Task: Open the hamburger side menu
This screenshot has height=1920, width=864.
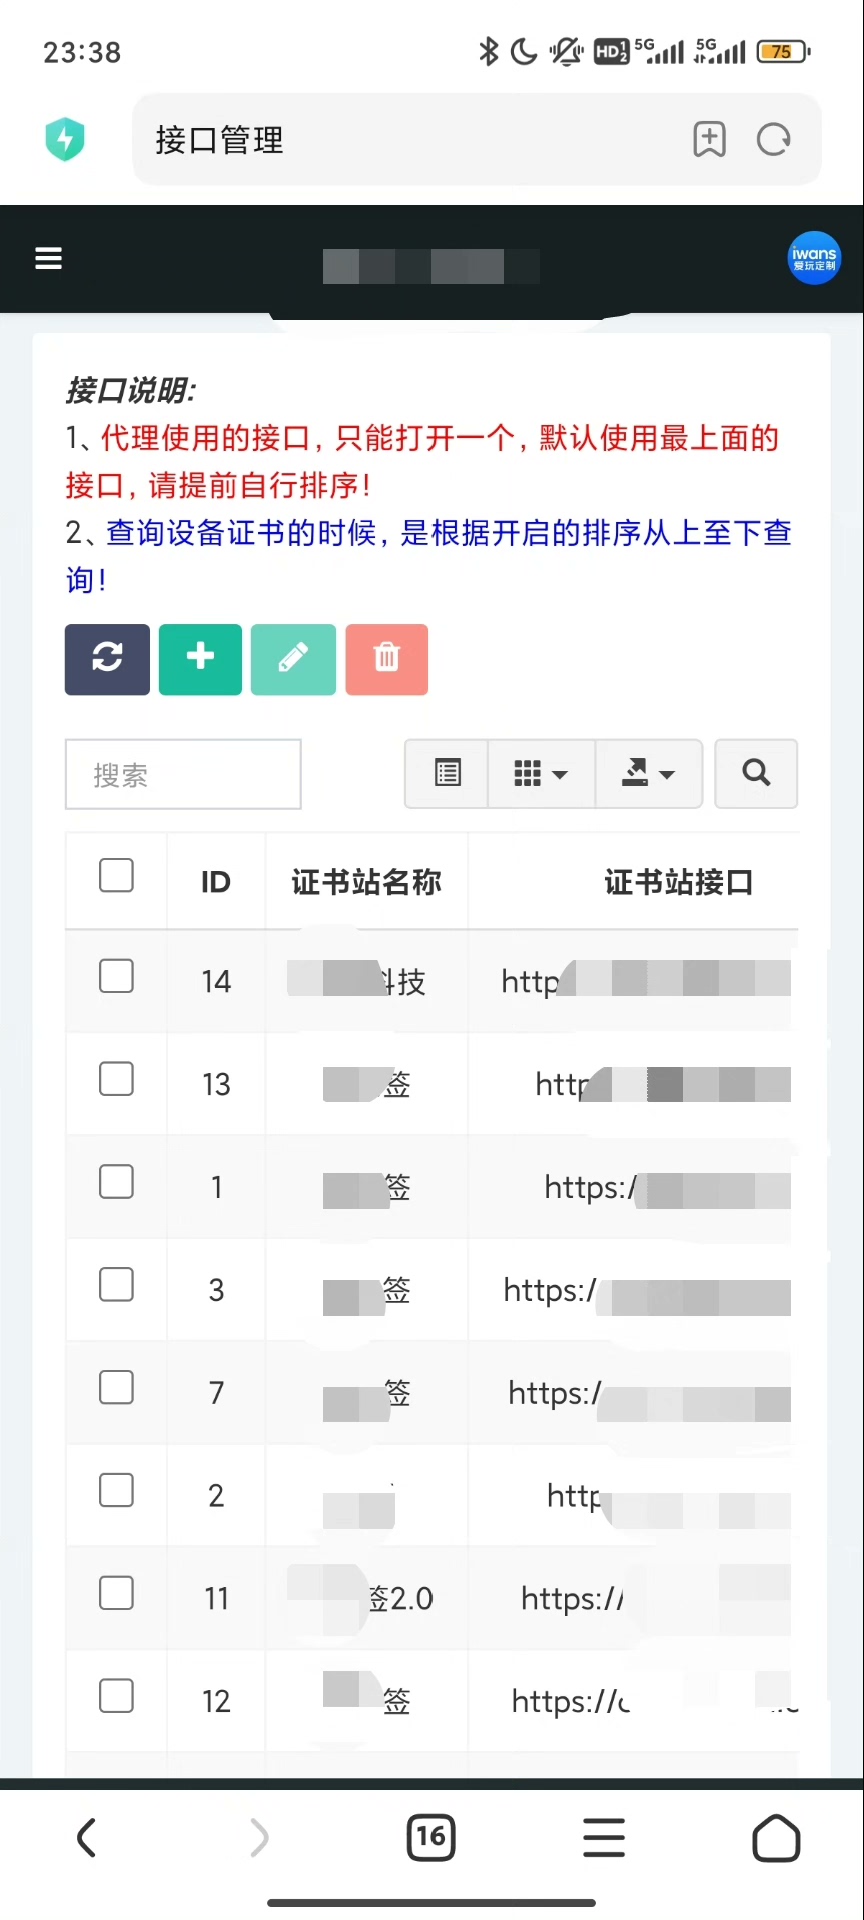Action: 49,258
